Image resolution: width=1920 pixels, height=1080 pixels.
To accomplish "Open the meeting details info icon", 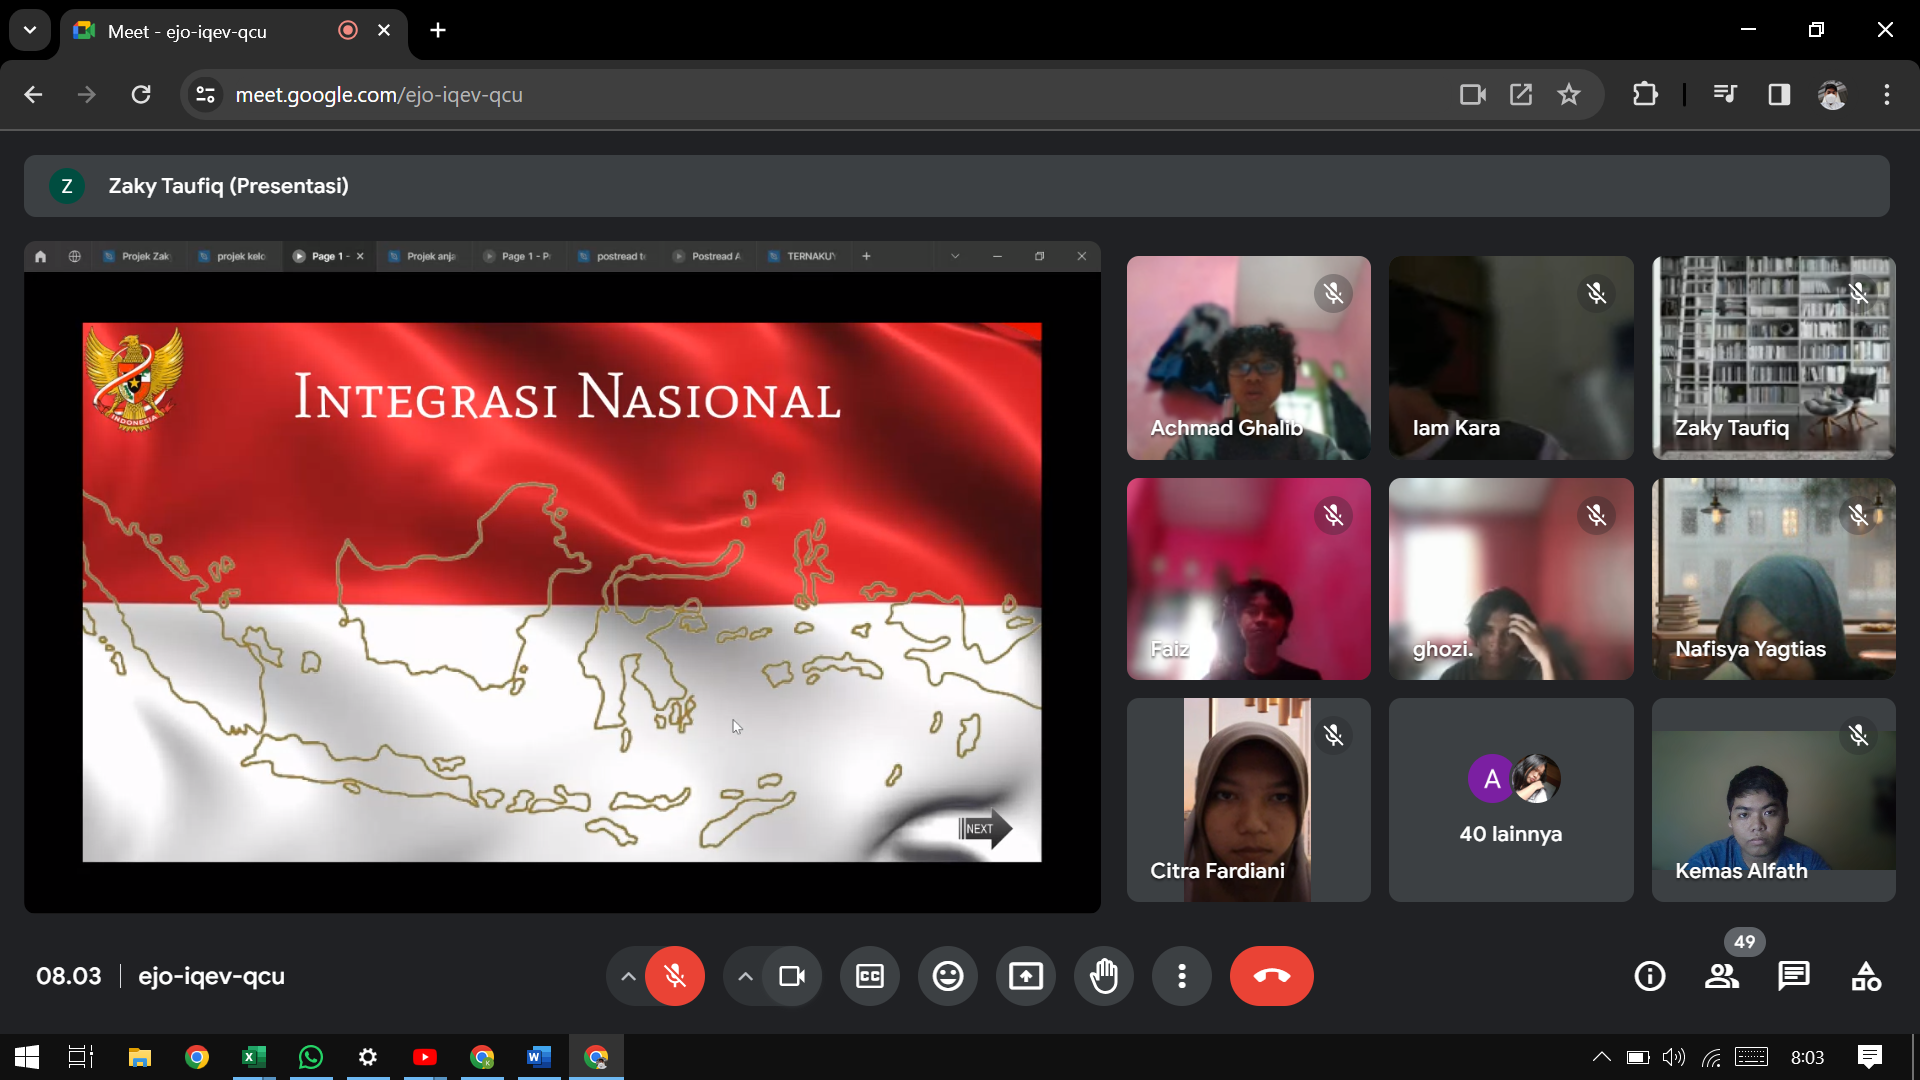I will point(1650,976).
